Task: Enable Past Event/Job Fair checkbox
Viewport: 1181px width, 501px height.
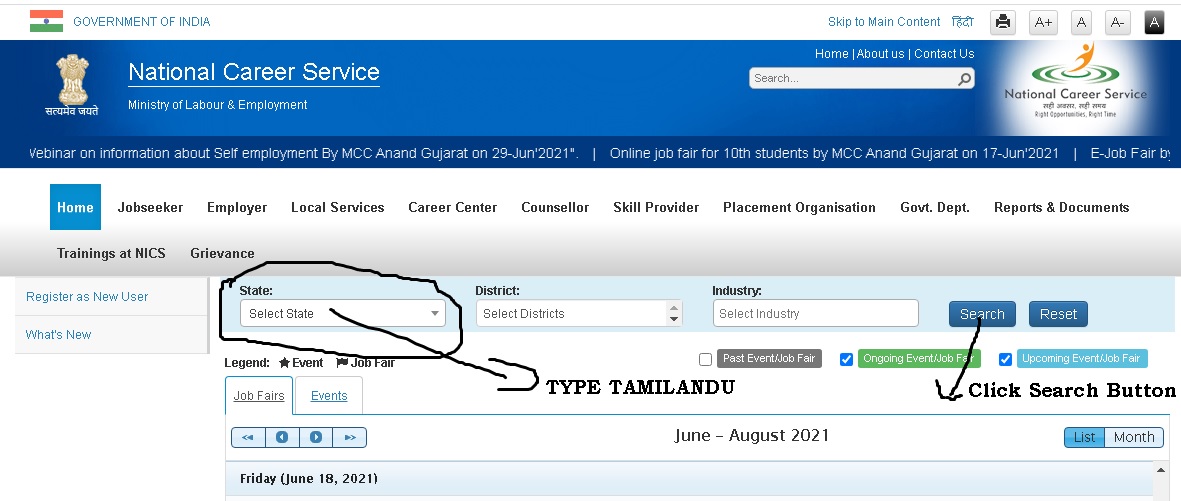Action: pyautogui.click(x=705, y=359)
